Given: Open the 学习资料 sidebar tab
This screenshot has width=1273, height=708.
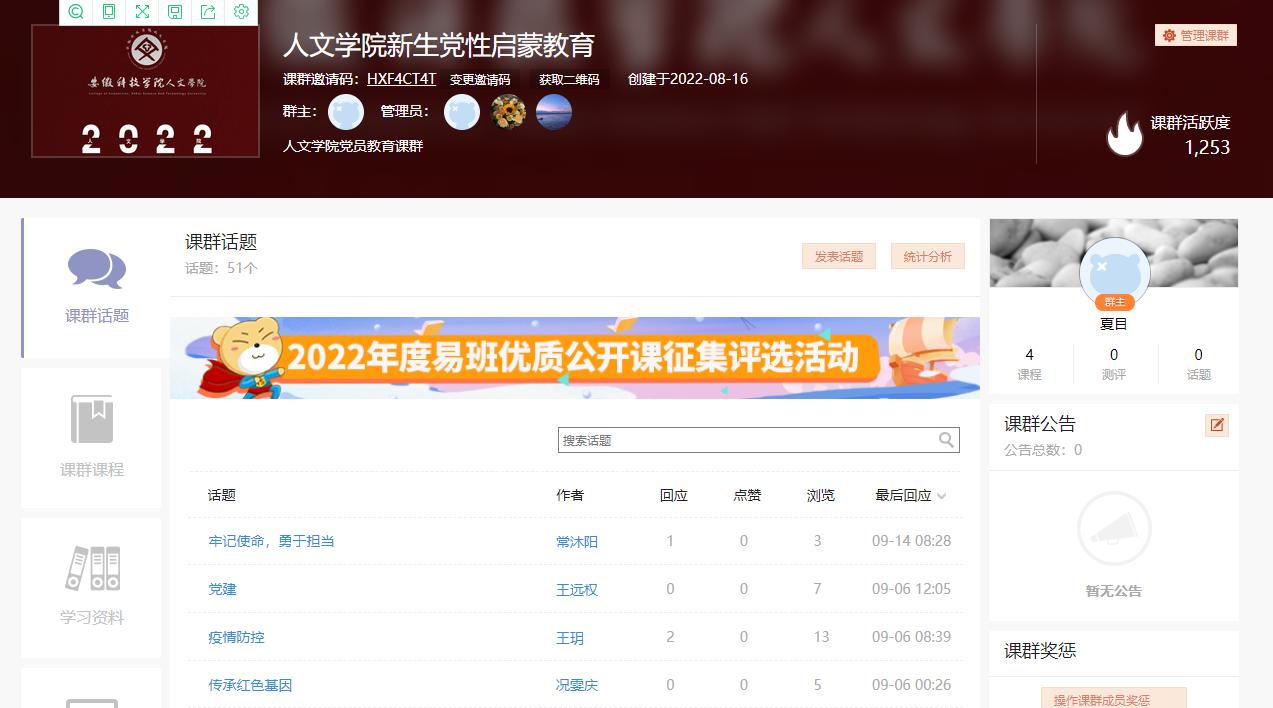Looking at the screenshot, I should [92, 587].
